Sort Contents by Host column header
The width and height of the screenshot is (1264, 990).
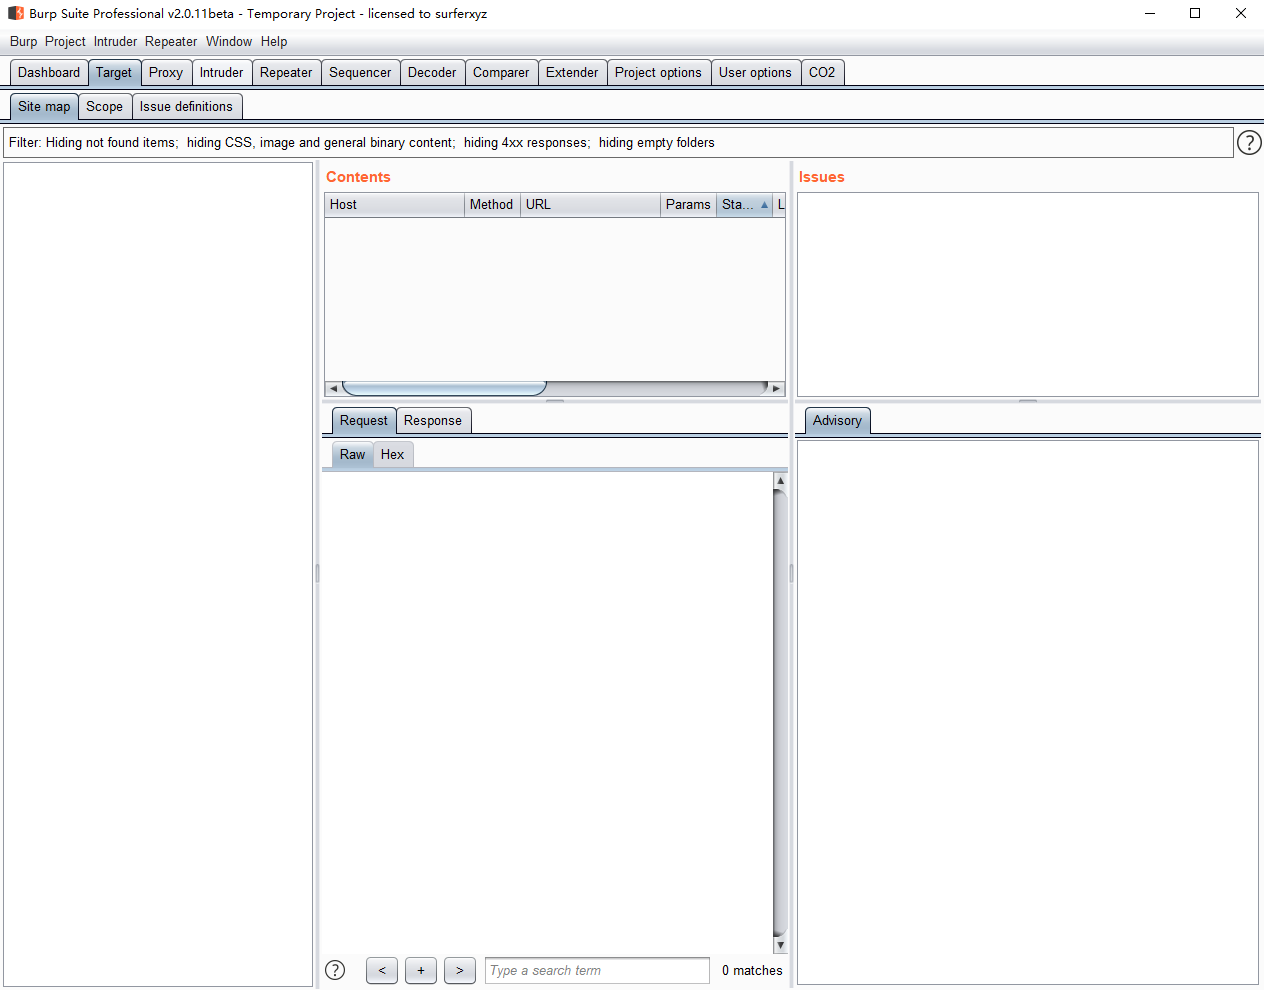click(x=394, y=205)
